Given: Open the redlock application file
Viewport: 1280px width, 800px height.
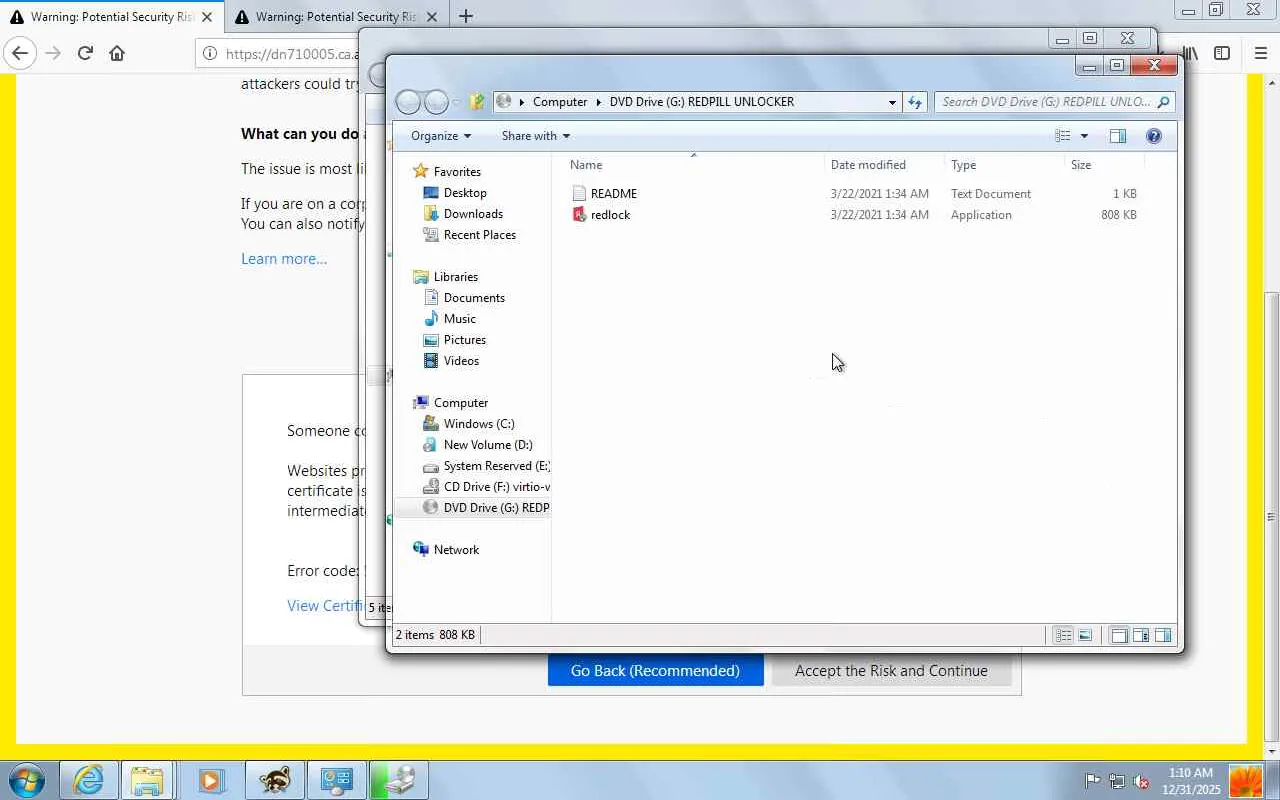Looking at the screenshot, I should [x=610, y=215].
